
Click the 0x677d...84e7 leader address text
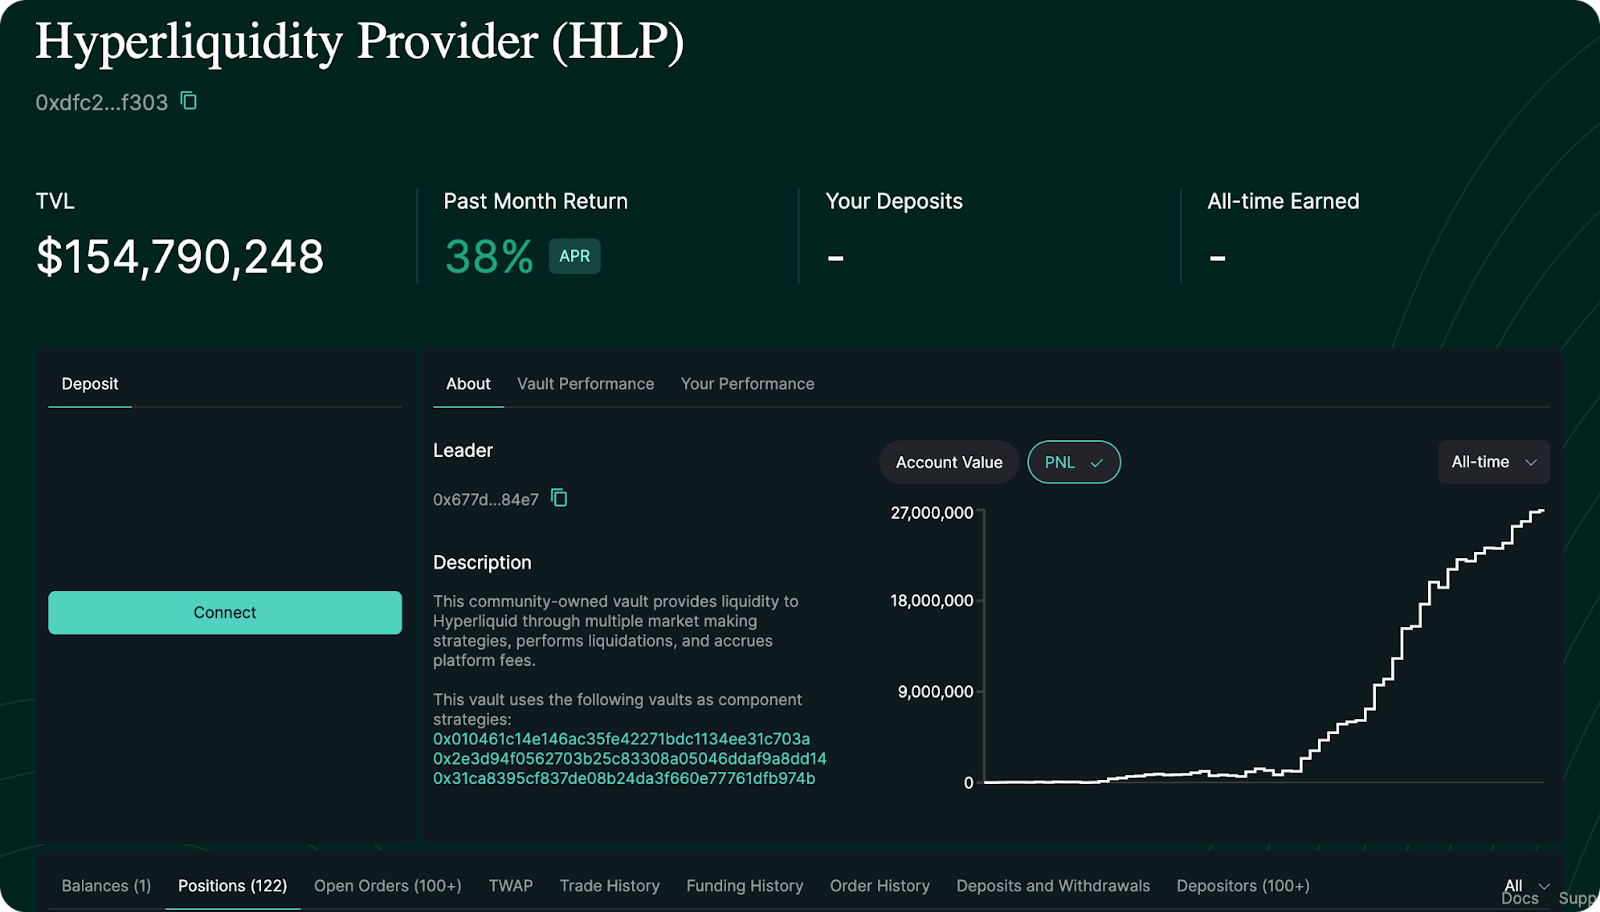pos(486,499)
